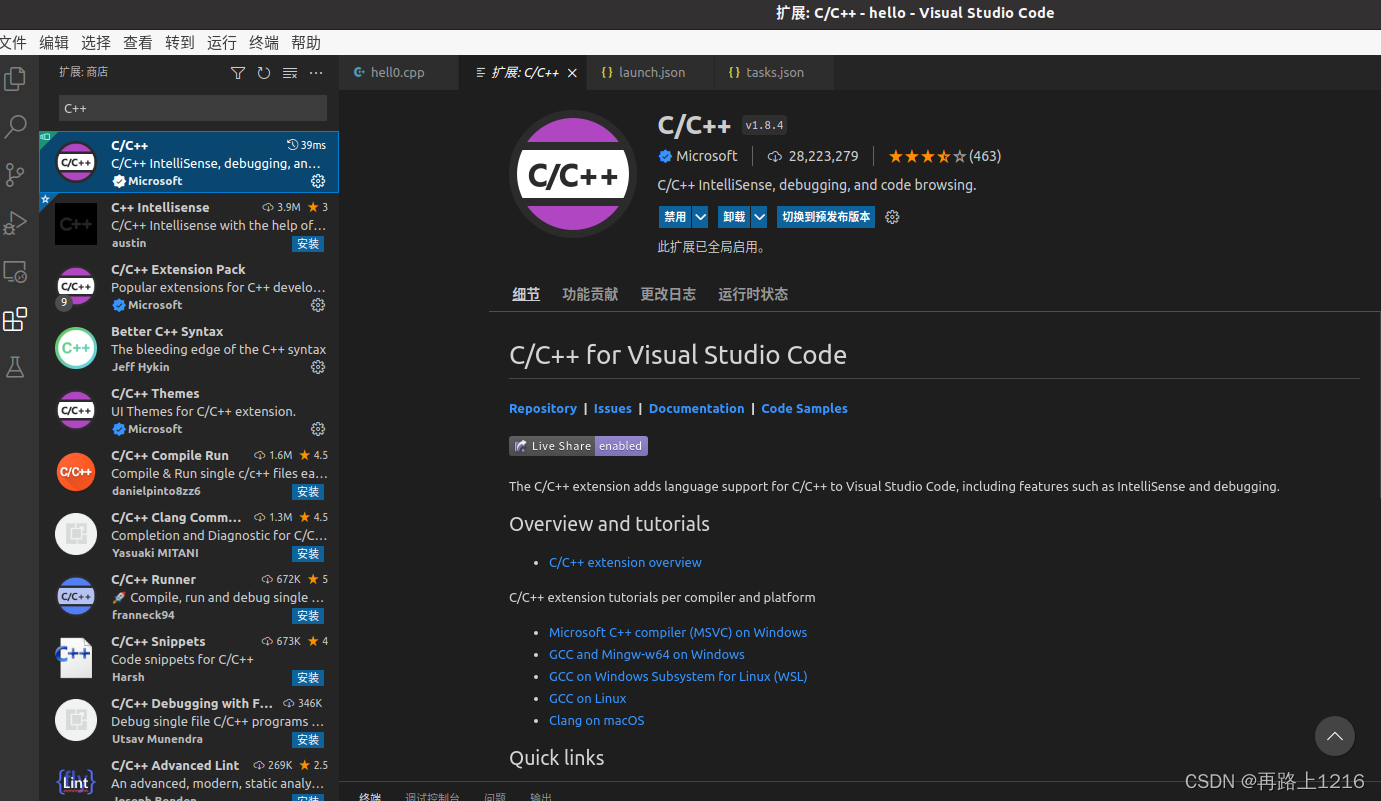Open the 转到 menu
The height and width of the screenshot is (801, 1381).
180,43
